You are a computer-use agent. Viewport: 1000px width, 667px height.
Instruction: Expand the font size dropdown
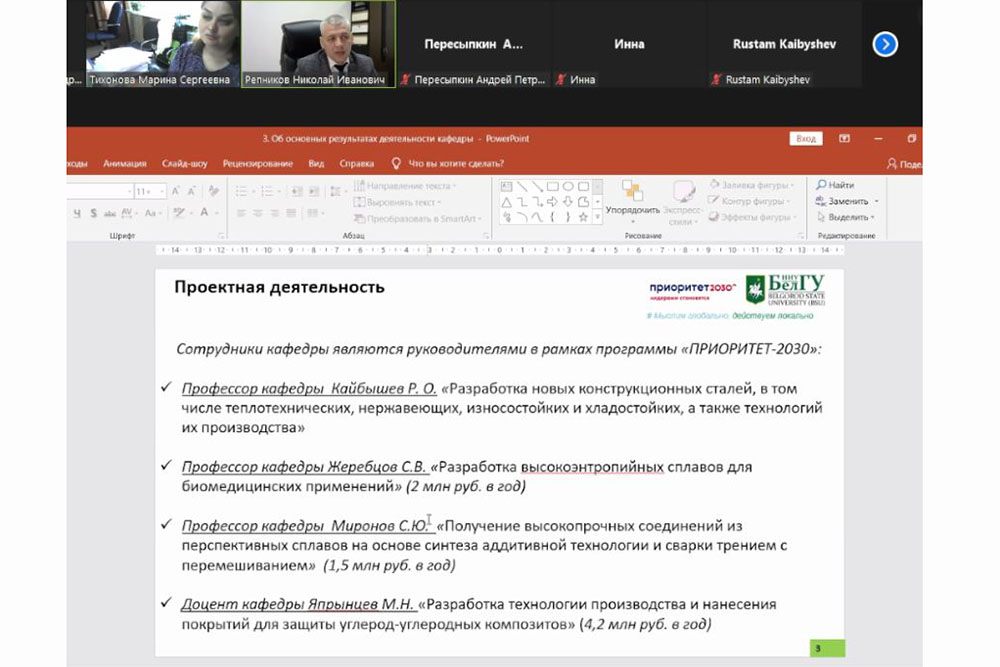point(161,191)
